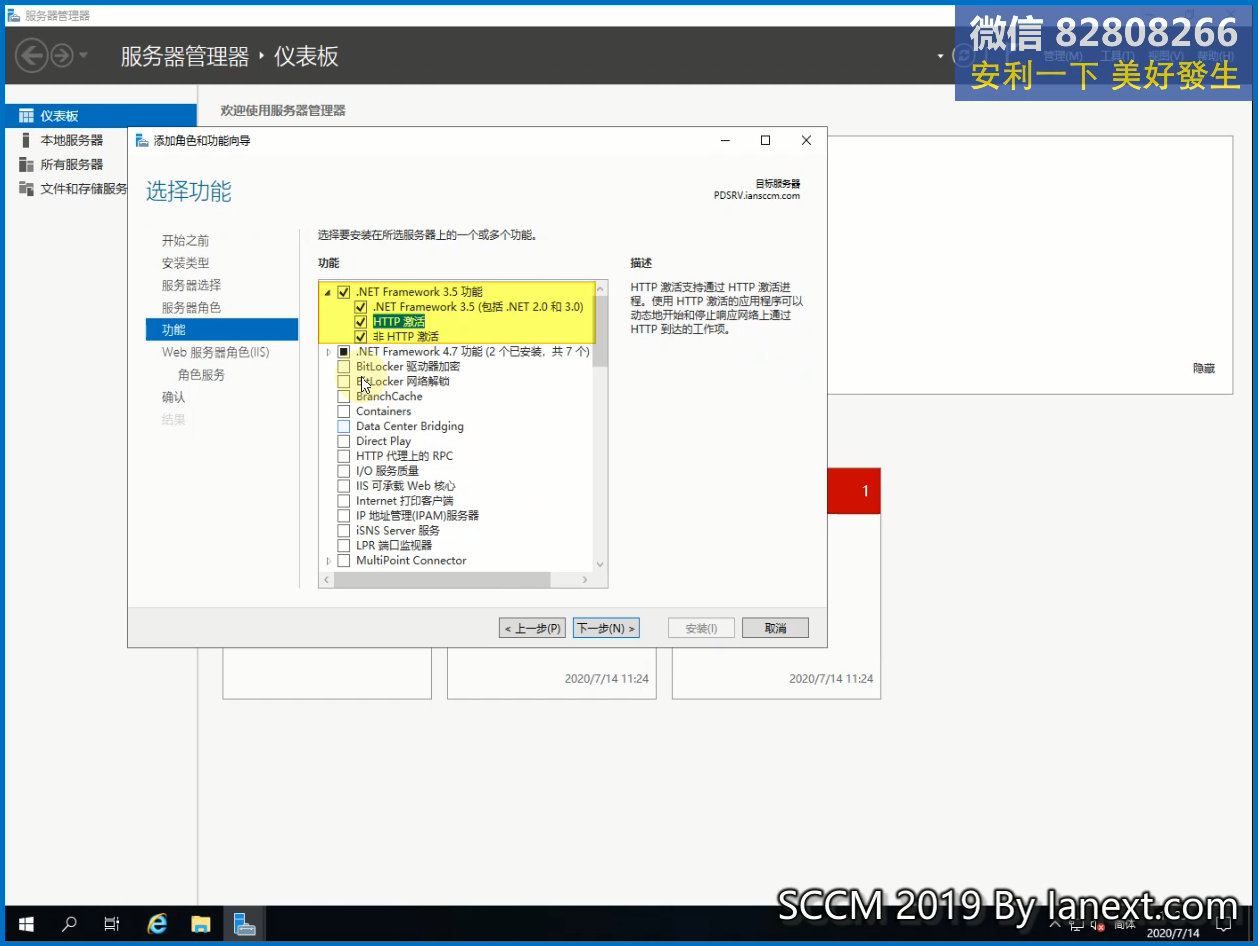Click the 添加角色和功能向导 title bar icon
Screen dimensions: 1258x946
[x=142, y=140]
